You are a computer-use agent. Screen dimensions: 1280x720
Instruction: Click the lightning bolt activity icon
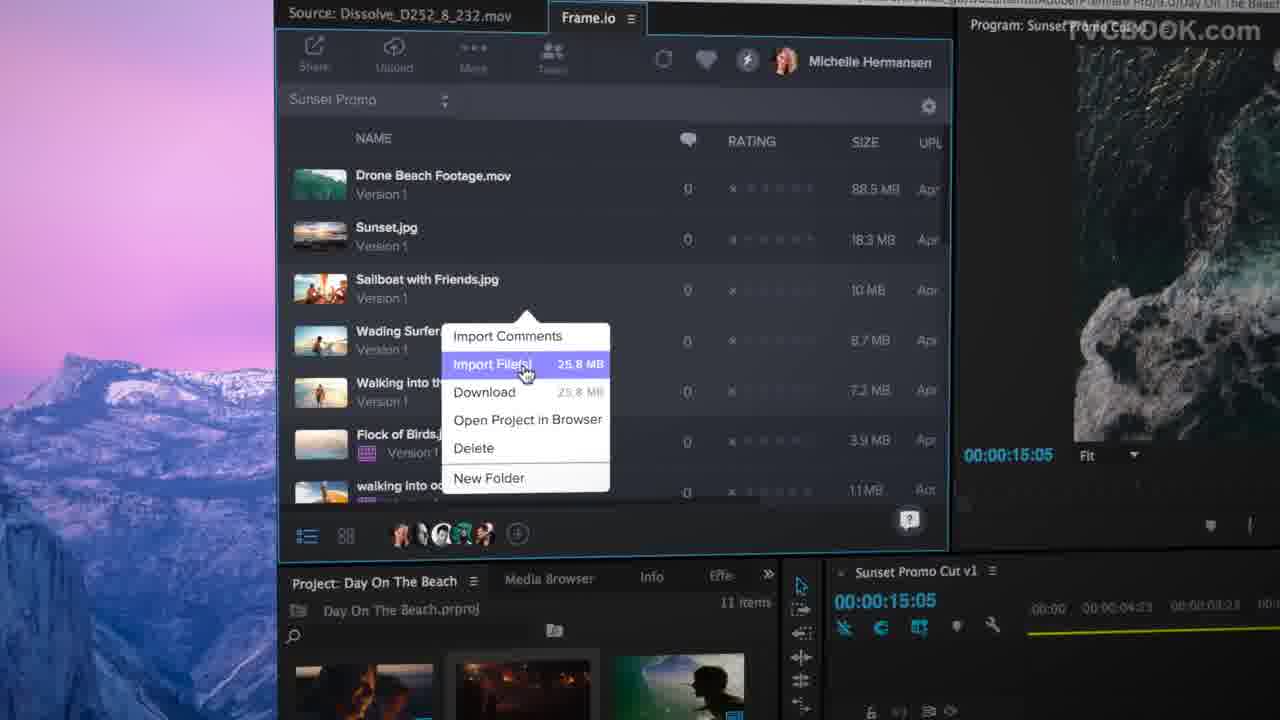[747, 61]
